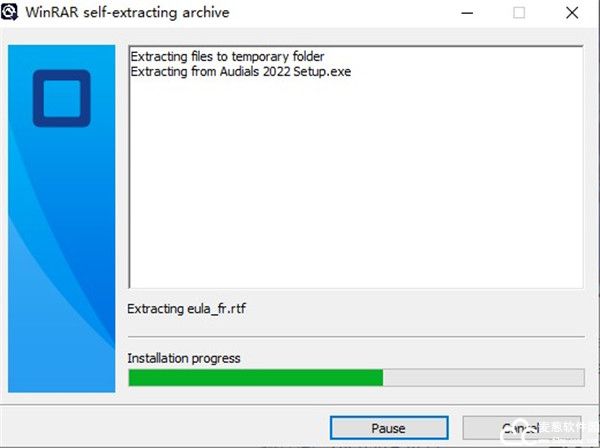Click the green filled part of progress bar

pyautogui.click(x=256, y=378)
